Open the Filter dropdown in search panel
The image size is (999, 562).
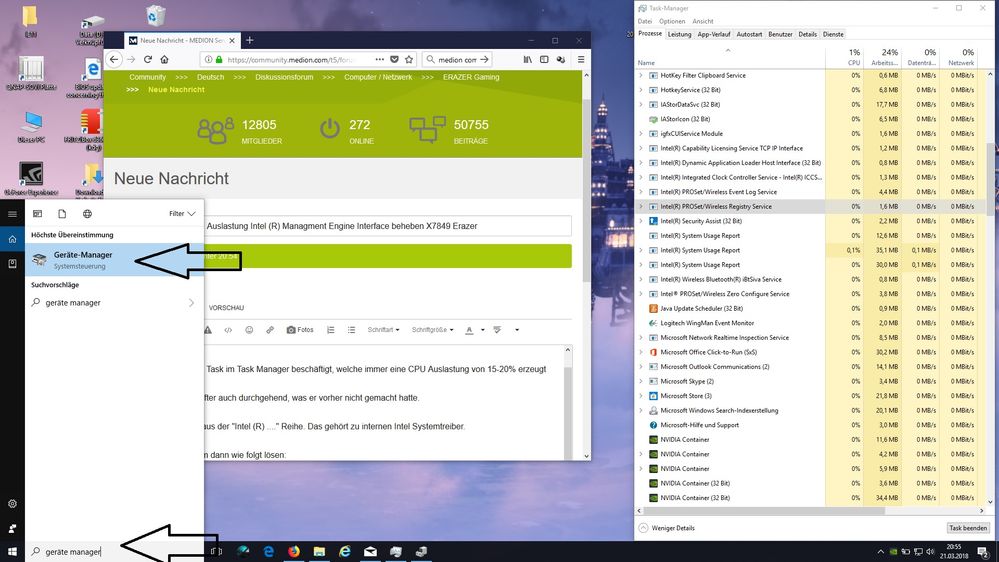181,213
